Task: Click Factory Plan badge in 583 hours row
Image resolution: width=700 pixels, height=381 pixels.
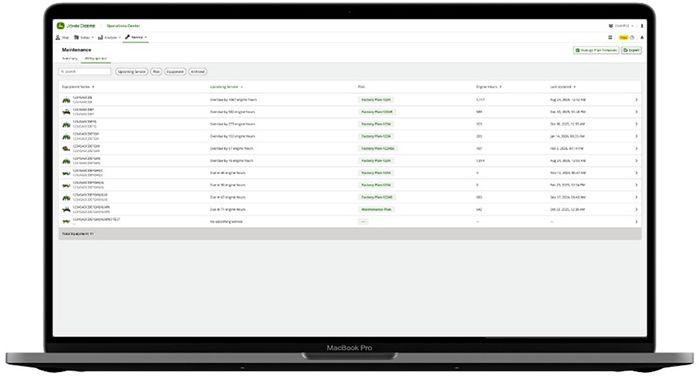Action: click(x=377, y=112)
